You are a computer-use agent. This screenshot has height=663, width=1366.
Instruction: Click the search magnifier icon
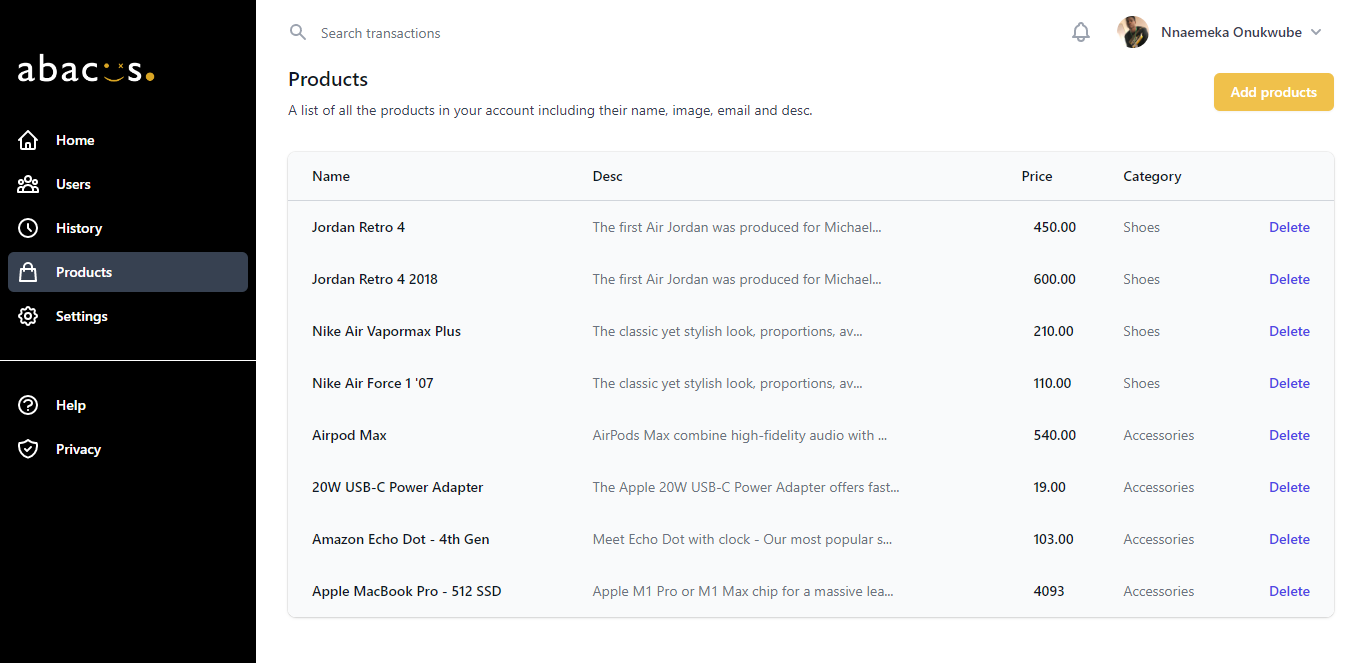pyautogui.click(x=297, y=32)
